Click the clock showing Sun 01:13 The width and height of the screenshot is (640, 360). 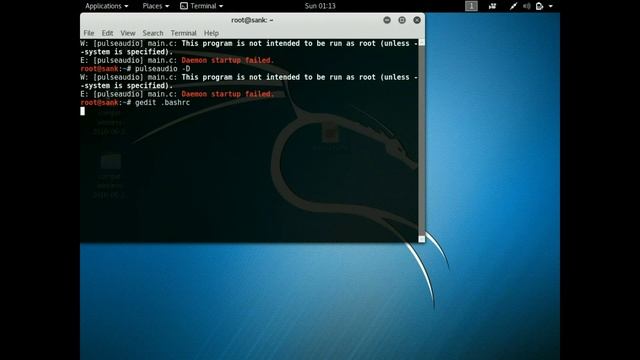click(320, 6)
